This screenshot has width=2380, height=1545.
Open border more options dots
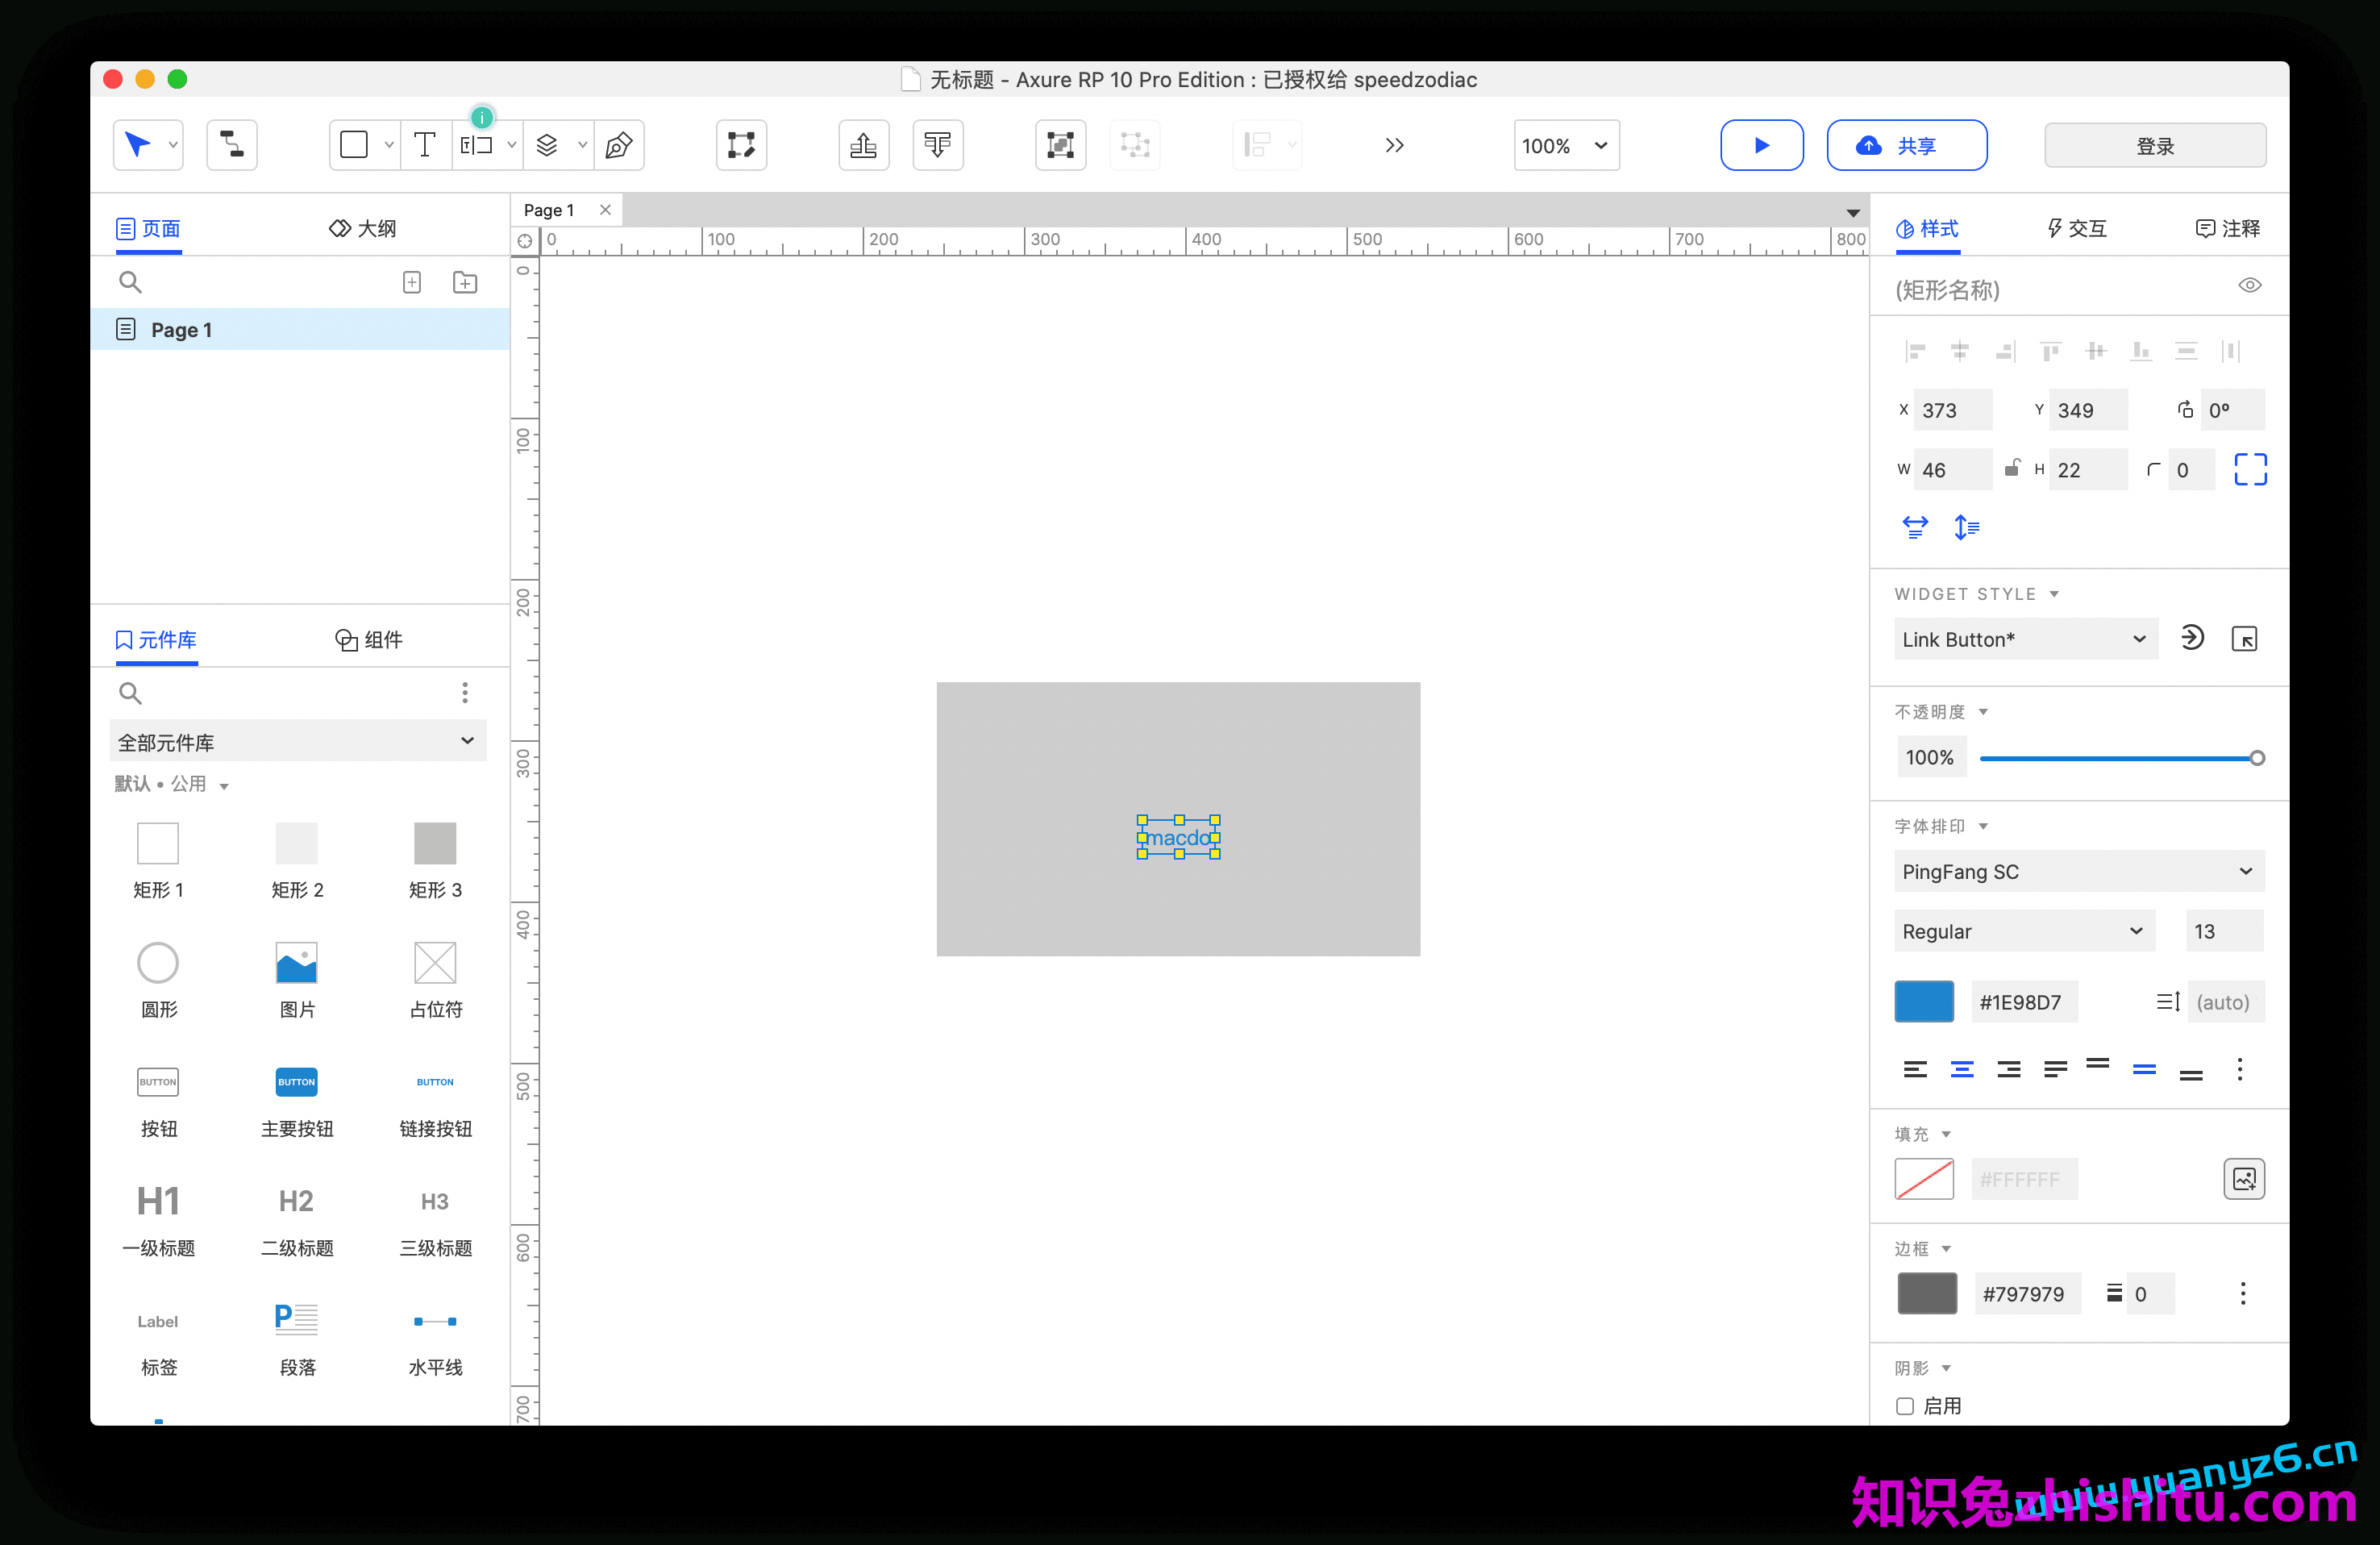pyautogui.click(x=2243, y=1294)
